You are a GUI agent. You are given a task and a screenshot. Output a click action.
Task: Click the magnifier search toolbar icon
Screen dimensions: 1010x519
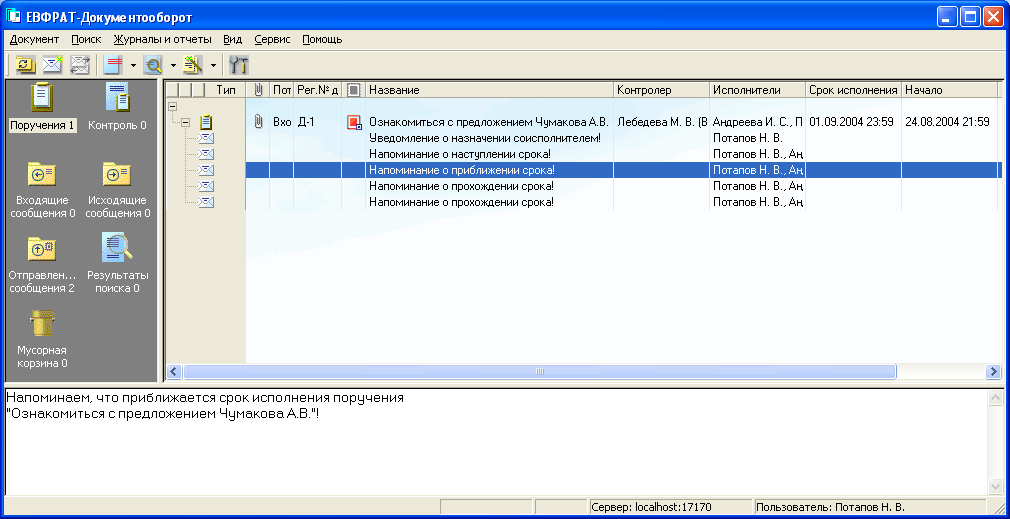pyautogui.click(x=153, y=64)
